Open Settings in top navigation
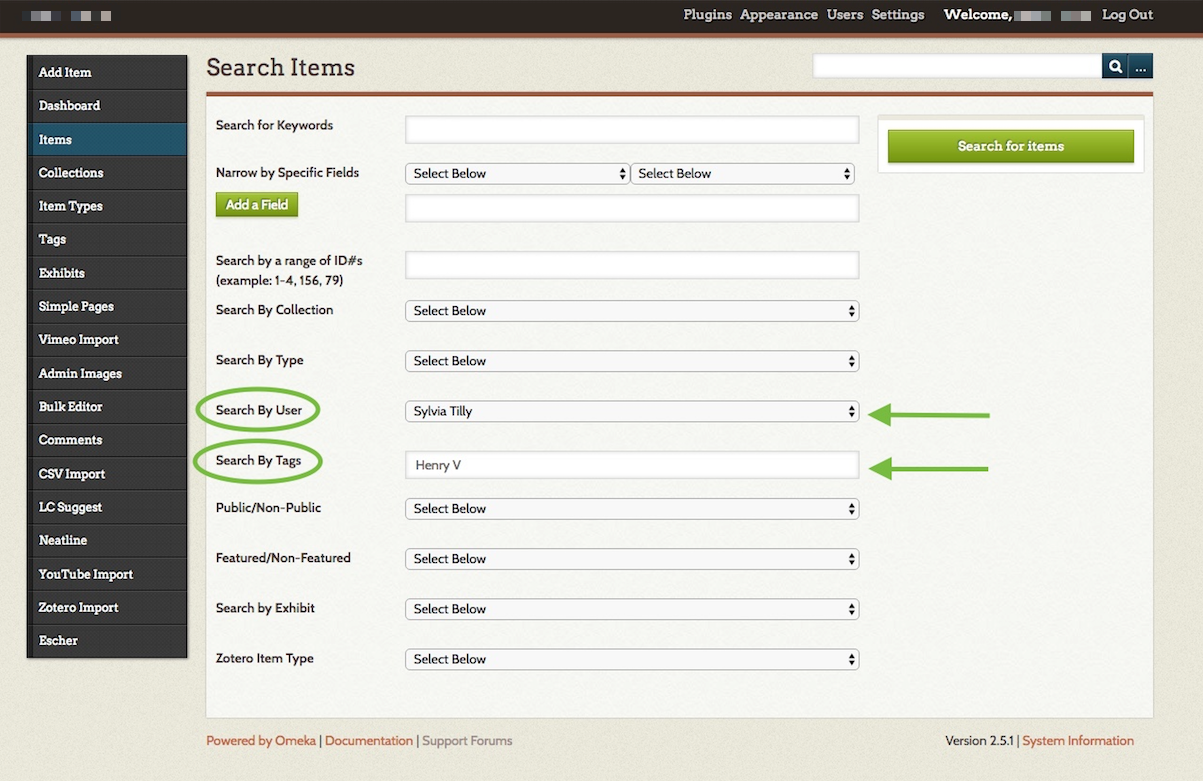1203x781 pixels. 898,15
